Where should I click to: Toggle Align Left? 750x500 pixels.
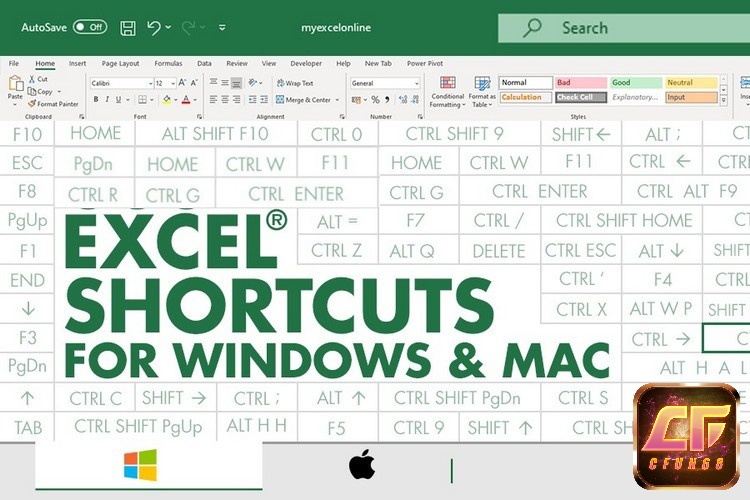coord(213,100)
